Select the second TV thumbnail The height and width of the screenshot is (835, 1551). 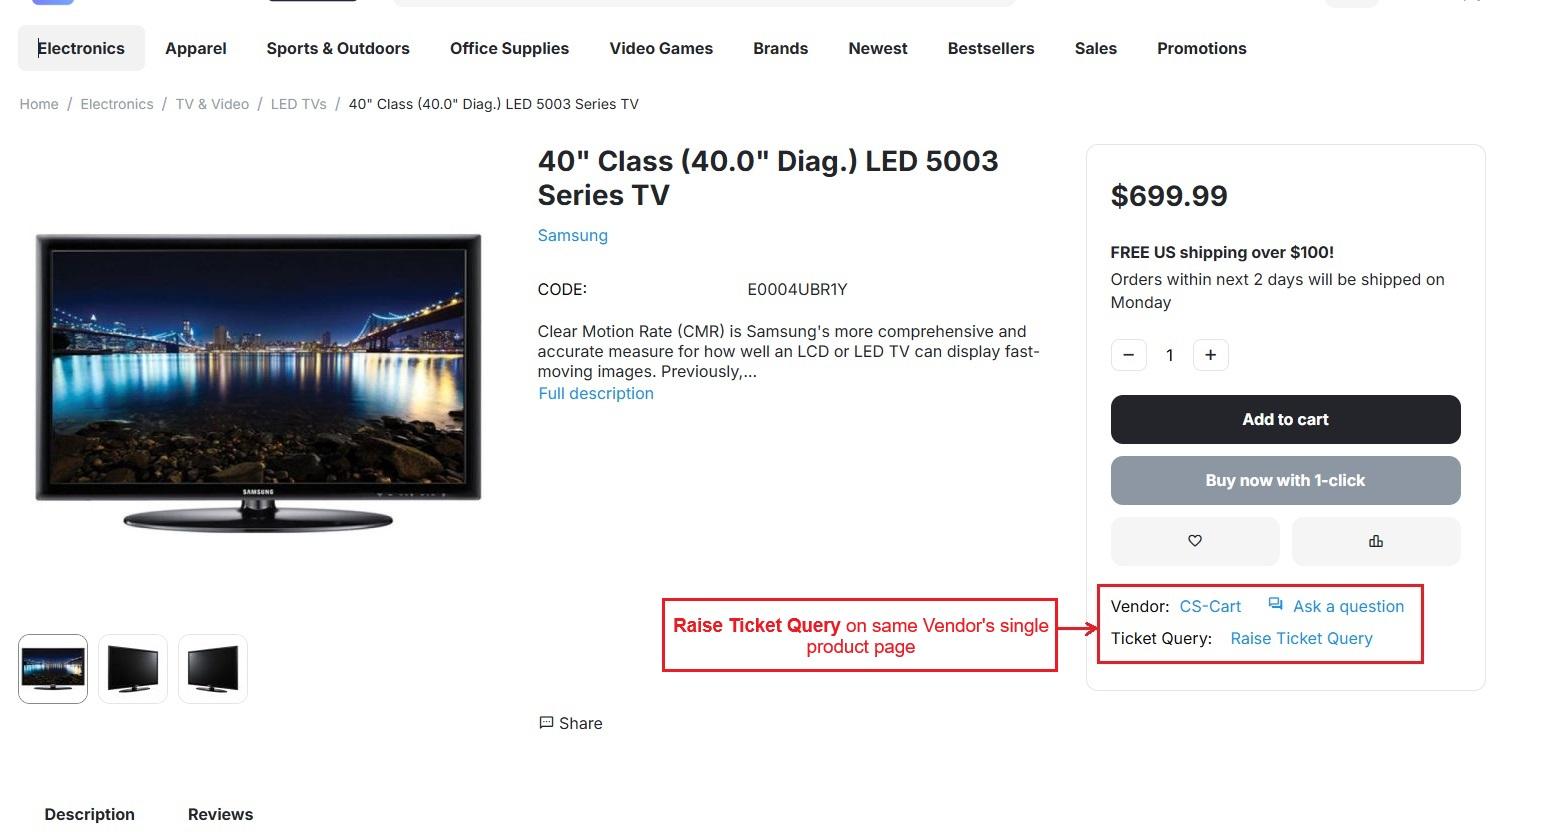click(133, 668)
